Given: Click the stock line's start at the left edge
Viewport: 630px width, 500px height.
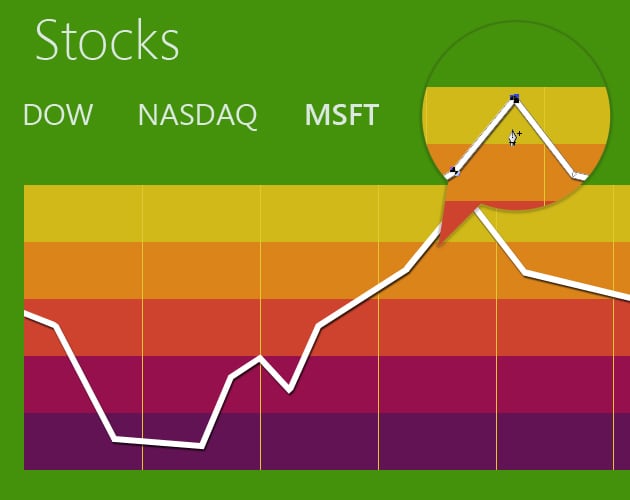Looking at the screenshot, I should click(28, 315).
